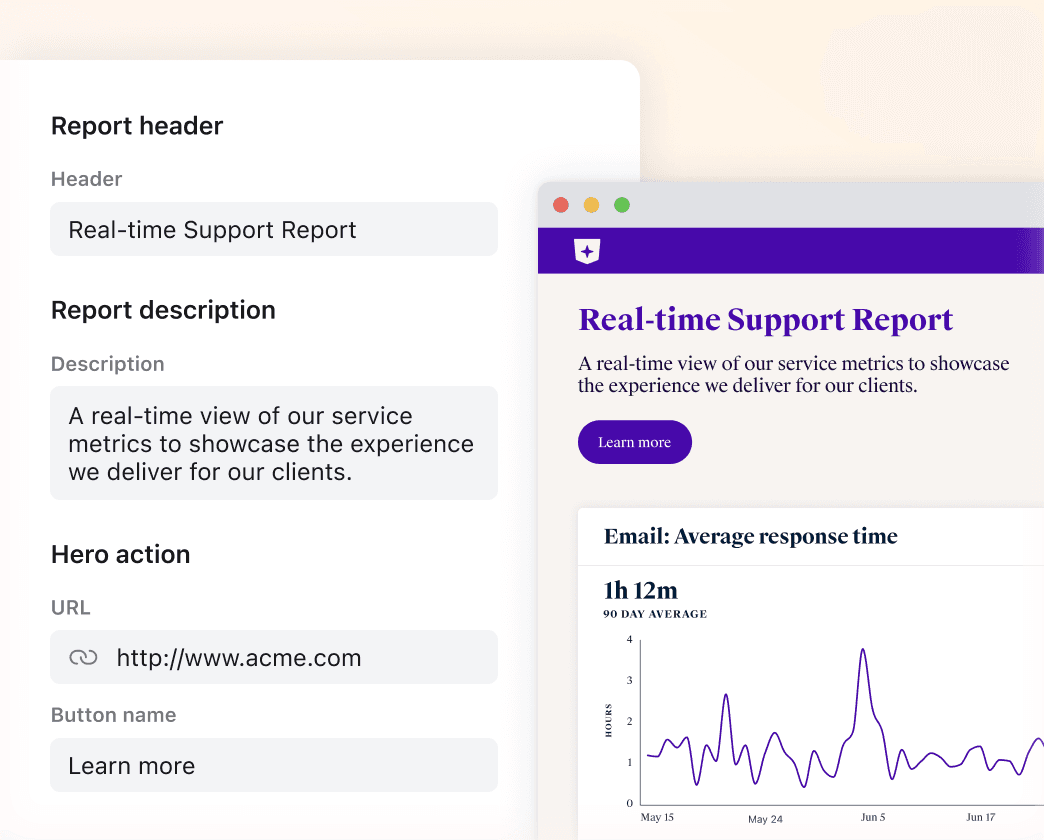Click into the Description text area

273,443
